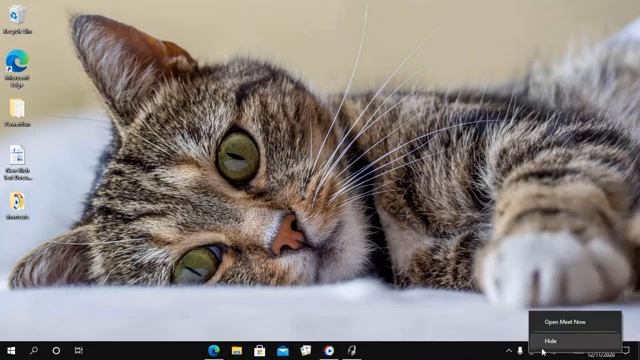Open the media player icon on the taskbar

pyautogui.click(x=329, y=351)
